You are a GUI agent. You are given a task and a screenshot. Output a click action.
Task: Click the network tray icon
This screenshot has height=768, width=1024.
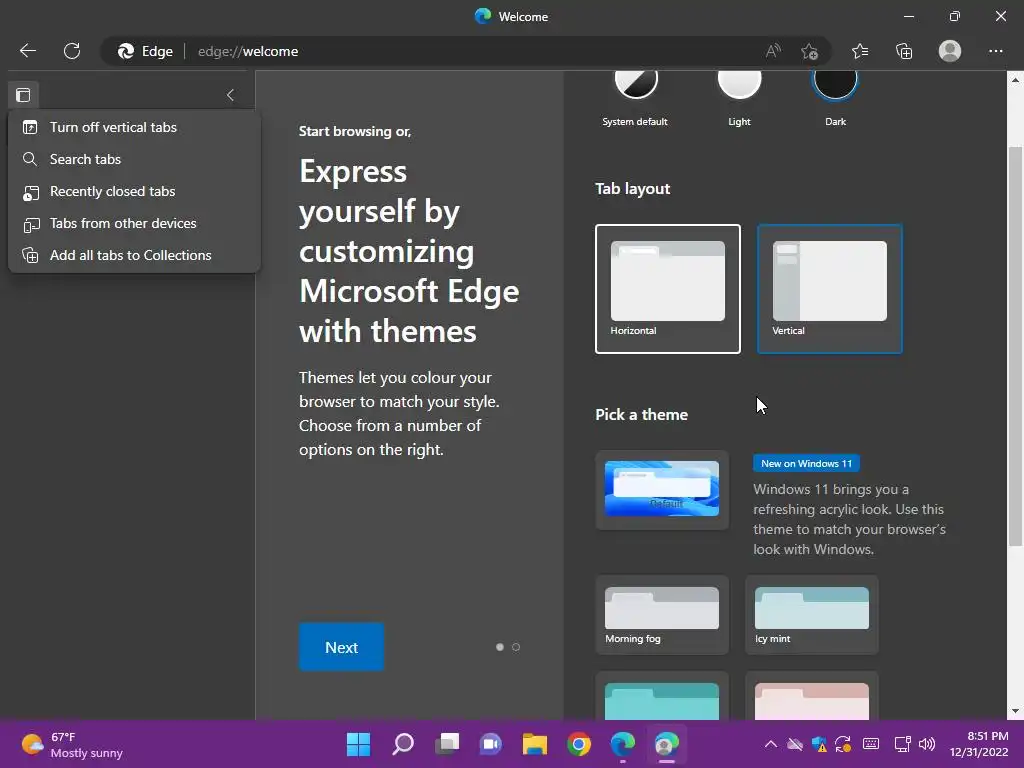coord(902,744)
